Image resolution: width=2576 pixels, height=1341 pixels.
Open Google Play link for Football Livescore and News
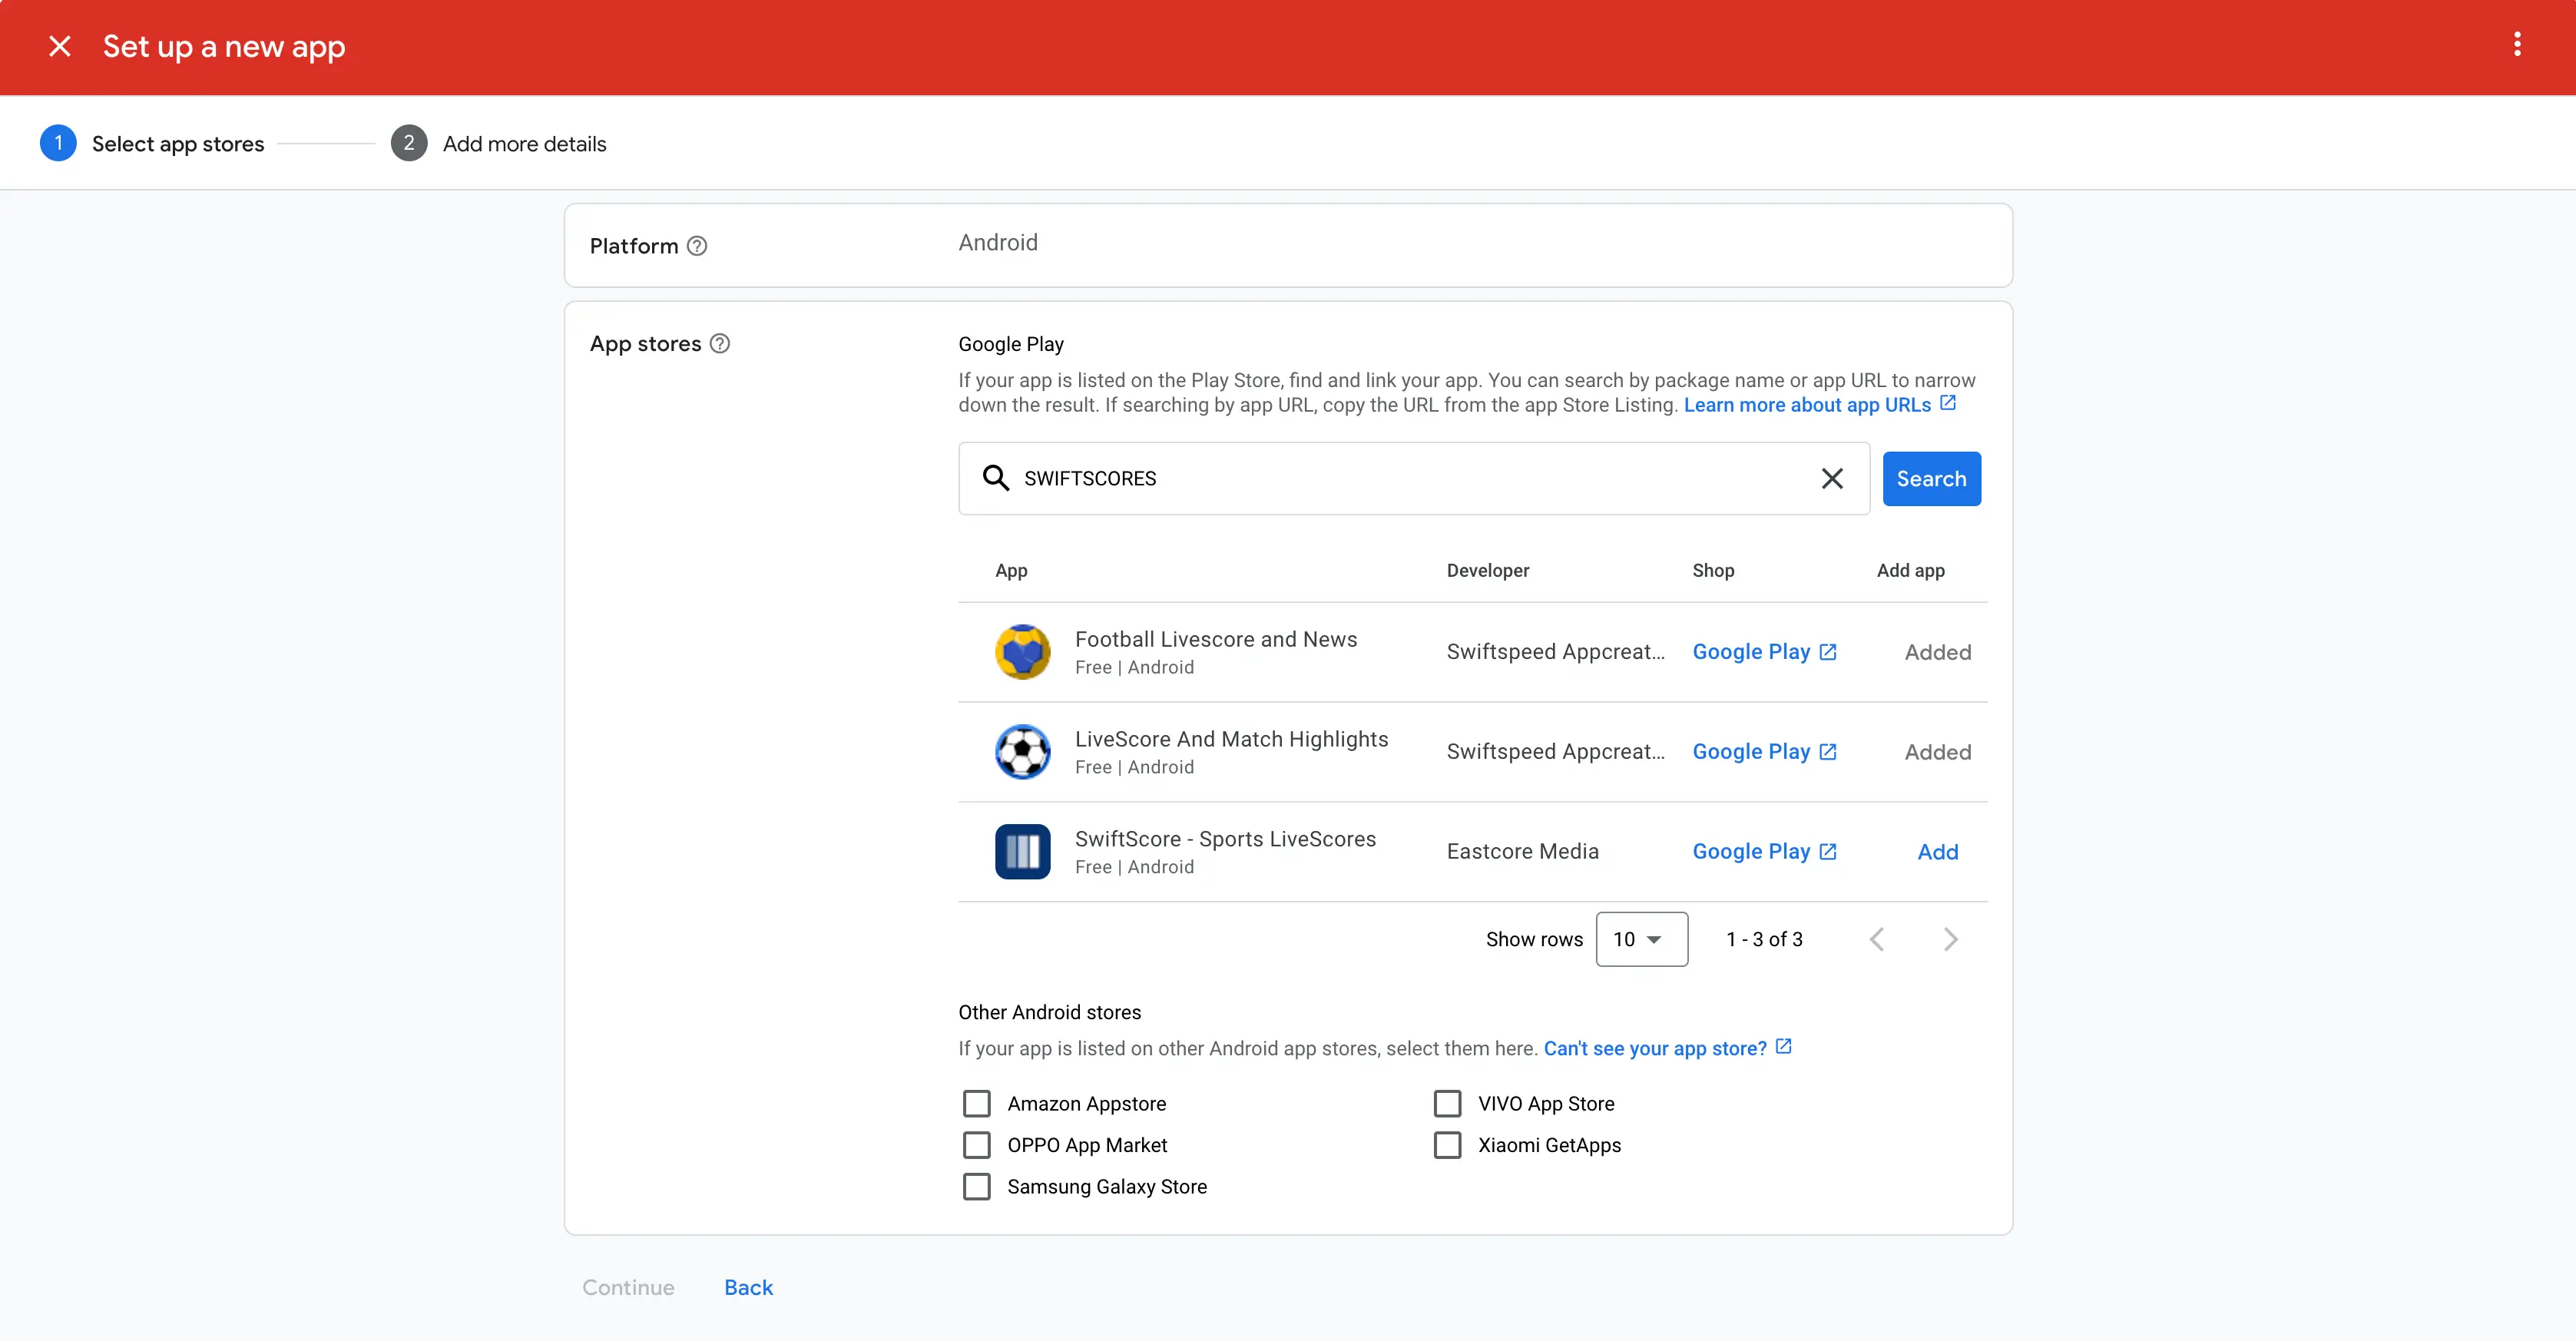[1764, 652]
